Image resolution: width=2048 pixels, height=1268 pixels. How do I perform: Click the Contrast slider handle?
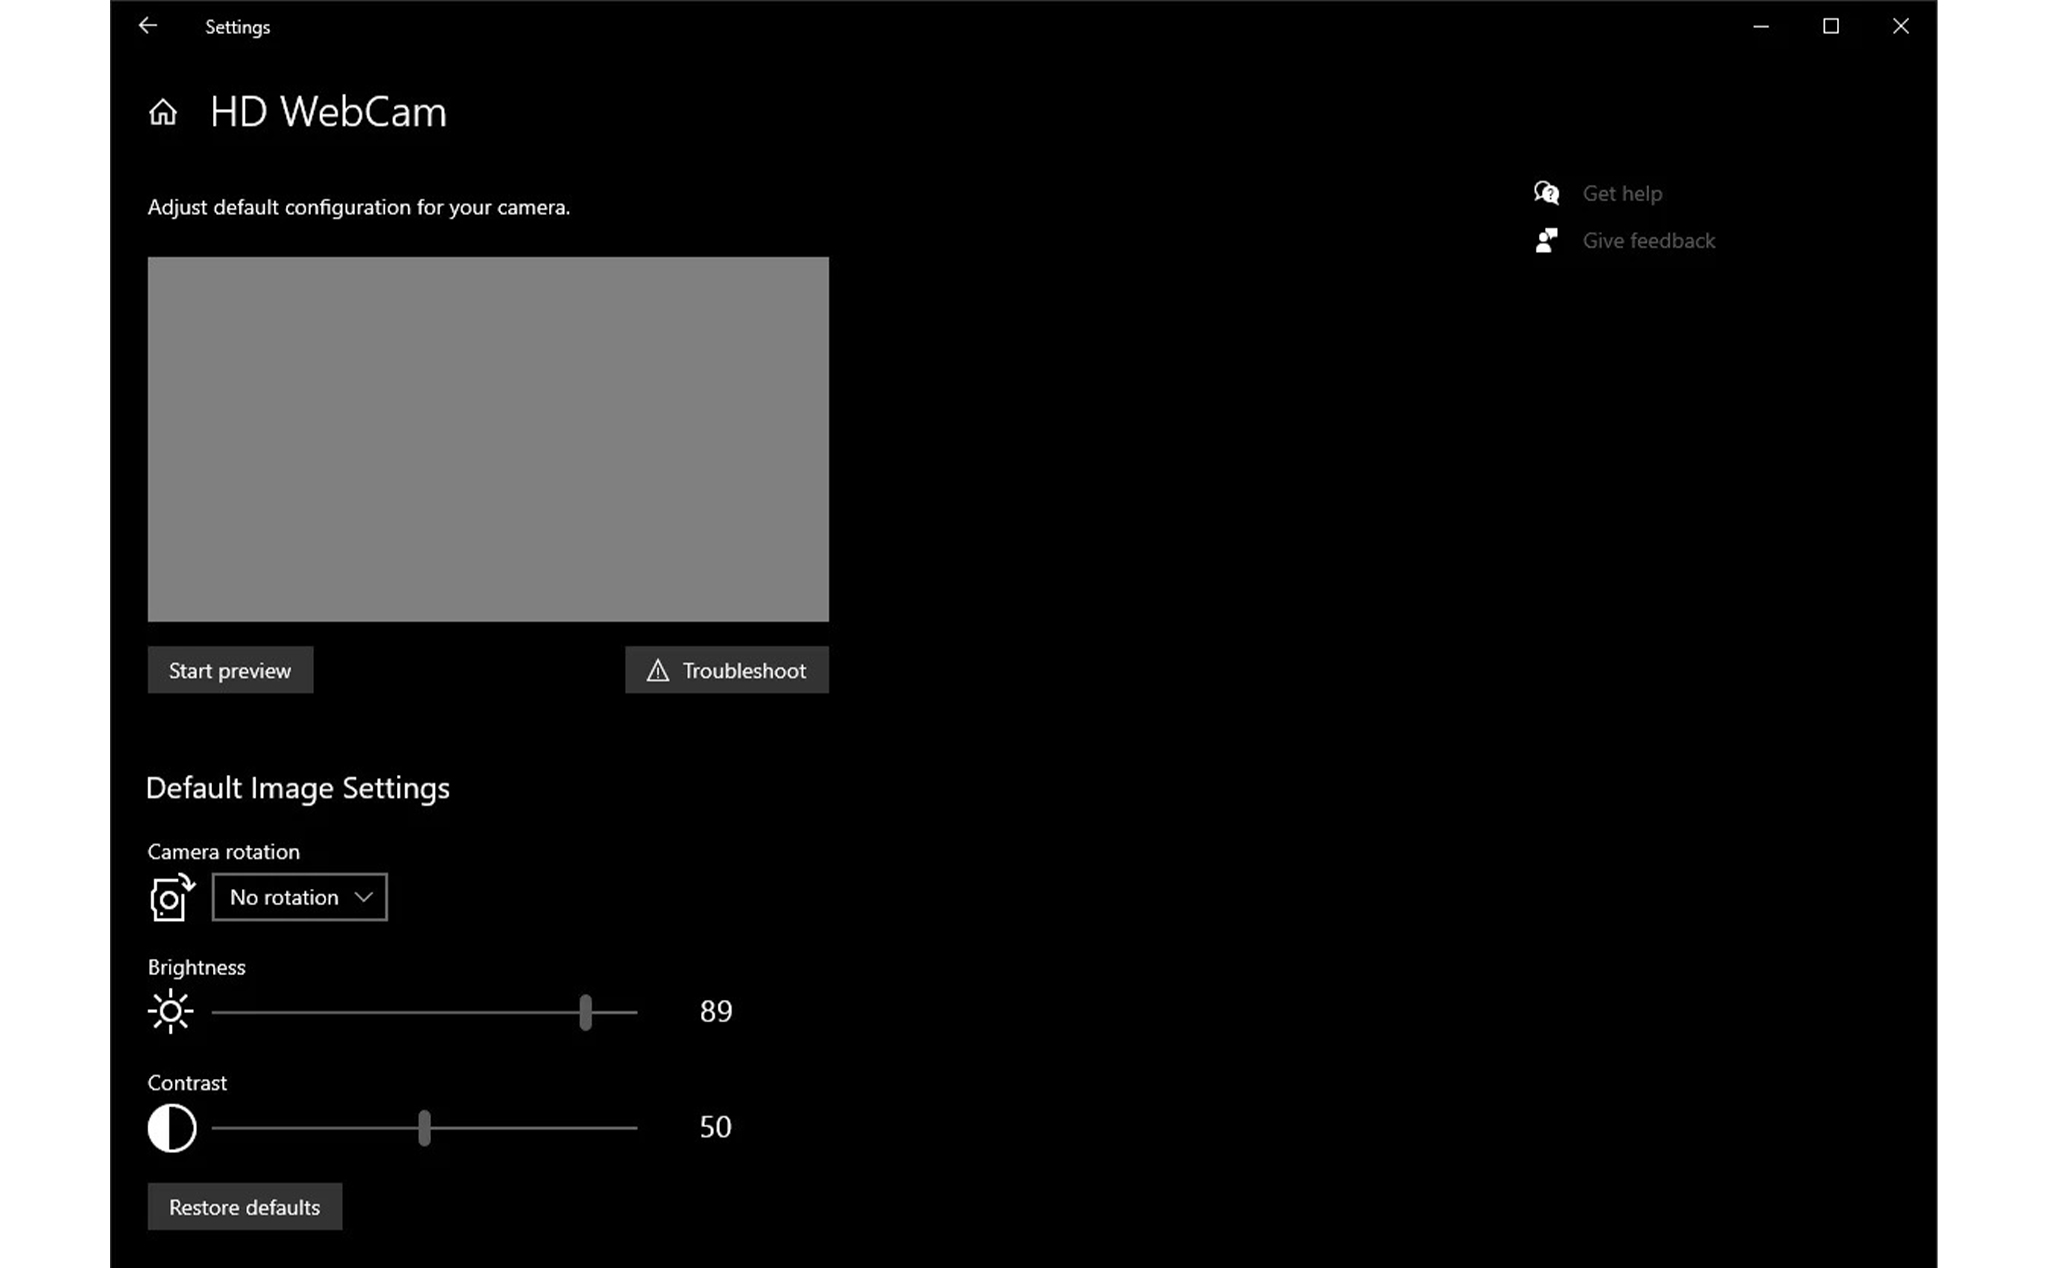coord(425,1128)
